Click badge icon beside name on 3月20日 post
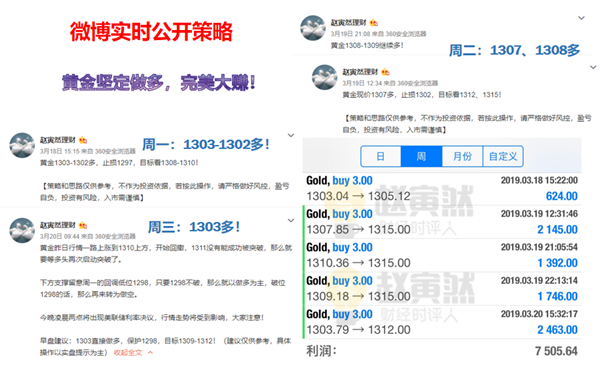This screenshot has width=600, height=370. point(83,225)
